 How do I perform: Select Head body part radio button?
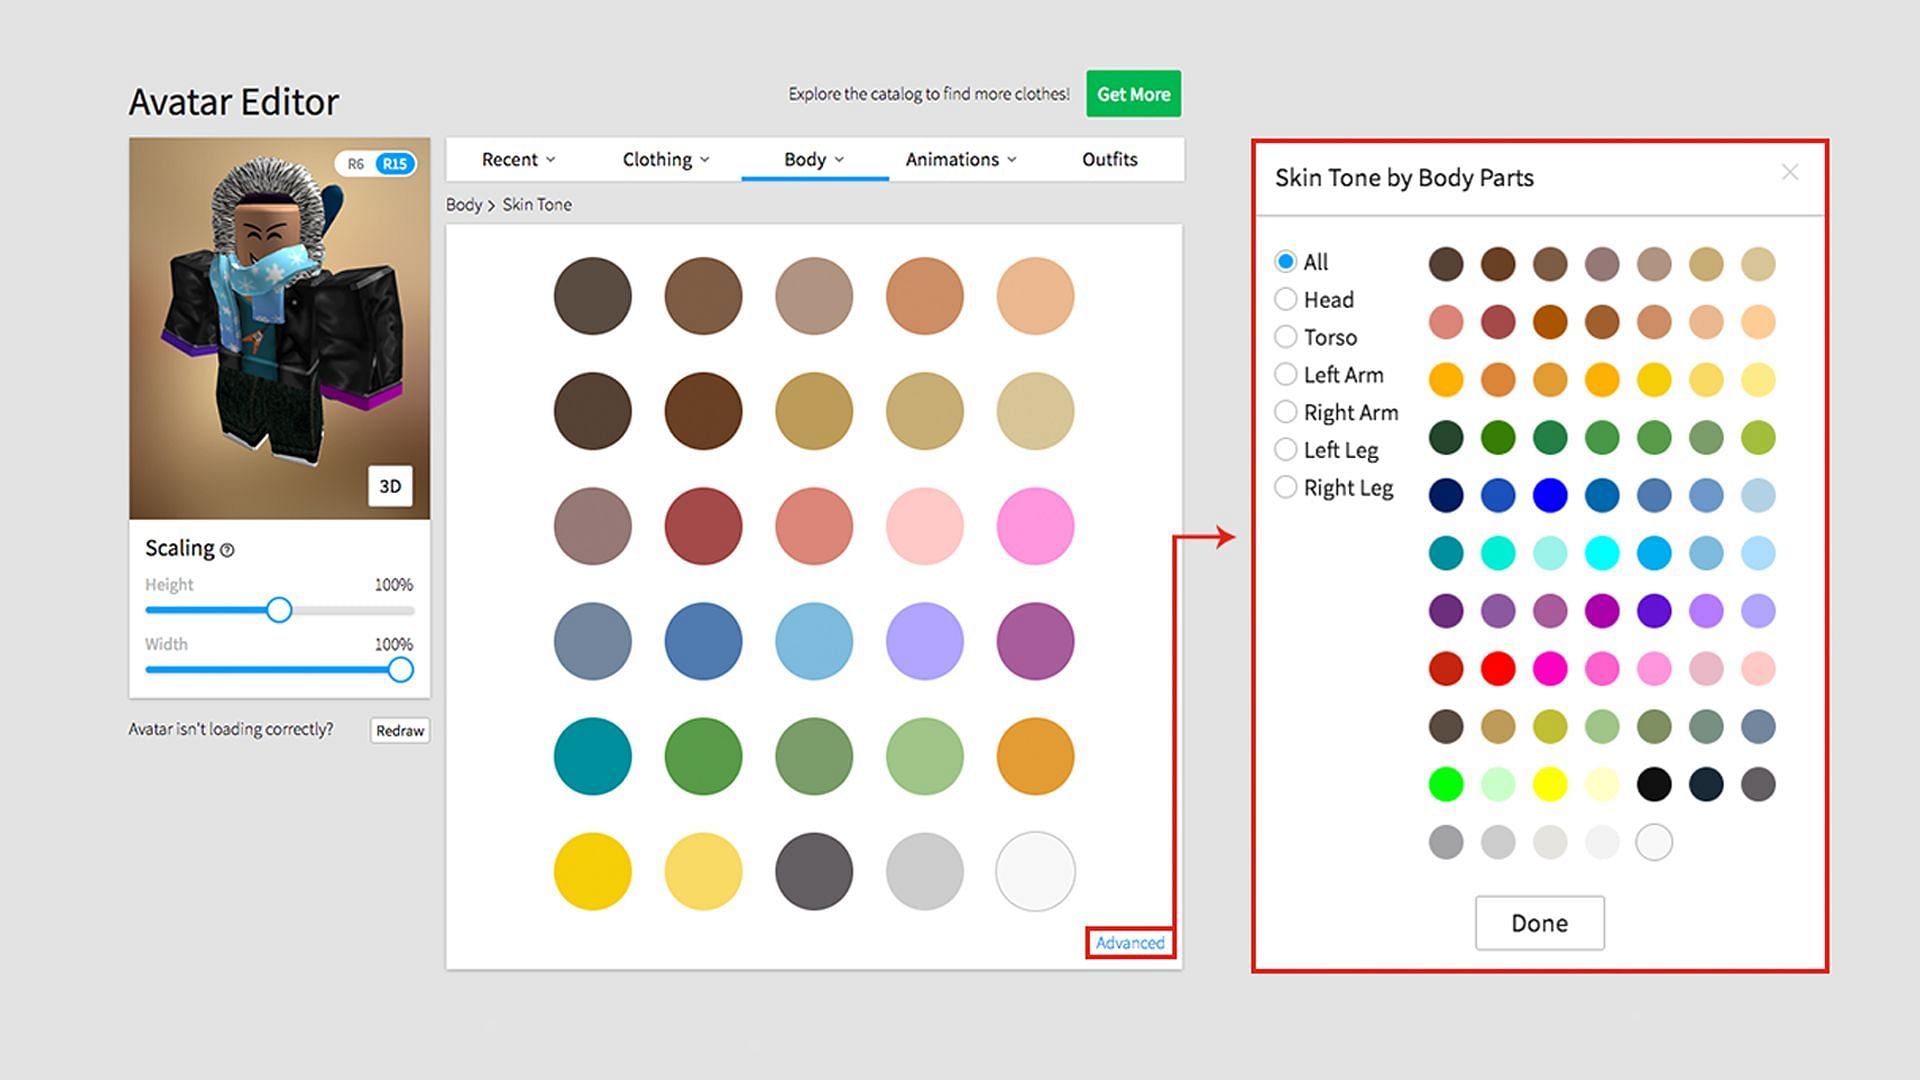click(1290, 297)
